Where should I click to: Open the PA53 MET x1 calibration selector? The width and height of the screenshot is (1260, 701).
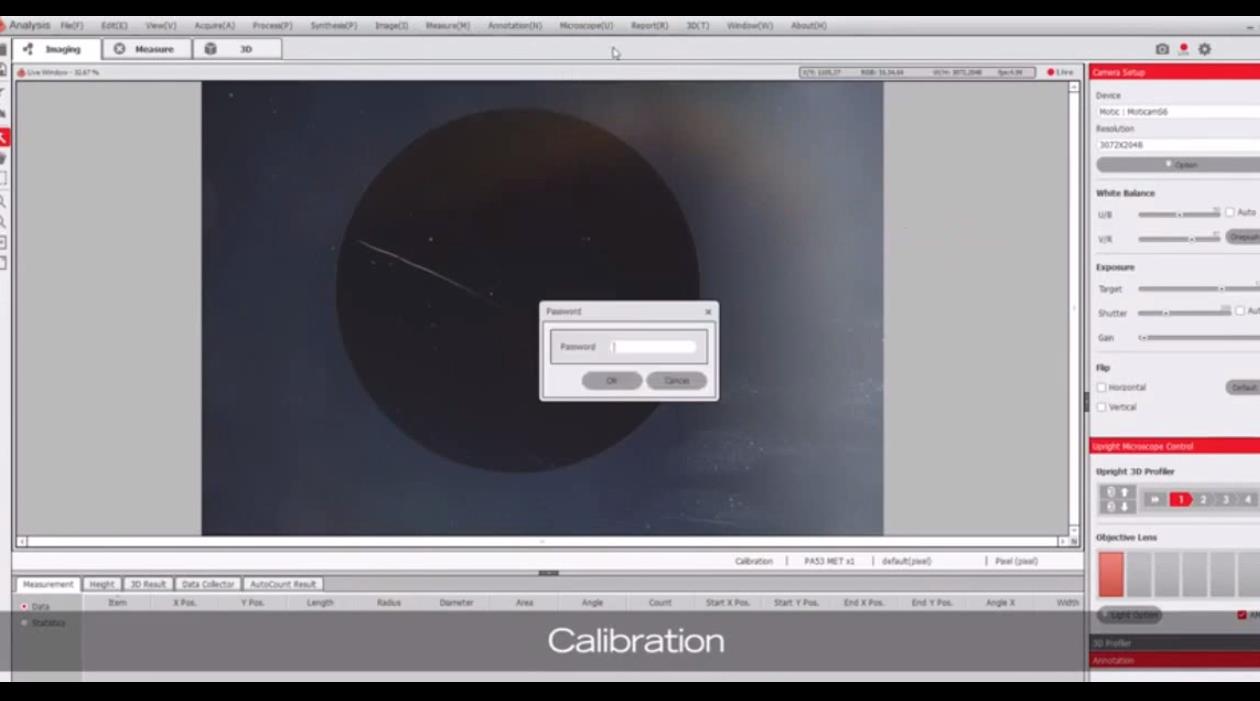(x=829, y=561)
